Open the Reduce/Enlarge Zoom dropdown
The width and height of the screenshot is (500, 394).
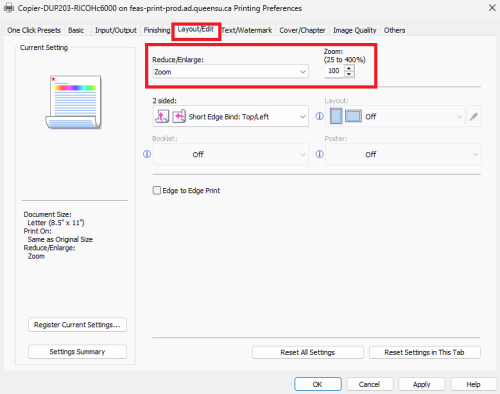[x=230, y=72]
